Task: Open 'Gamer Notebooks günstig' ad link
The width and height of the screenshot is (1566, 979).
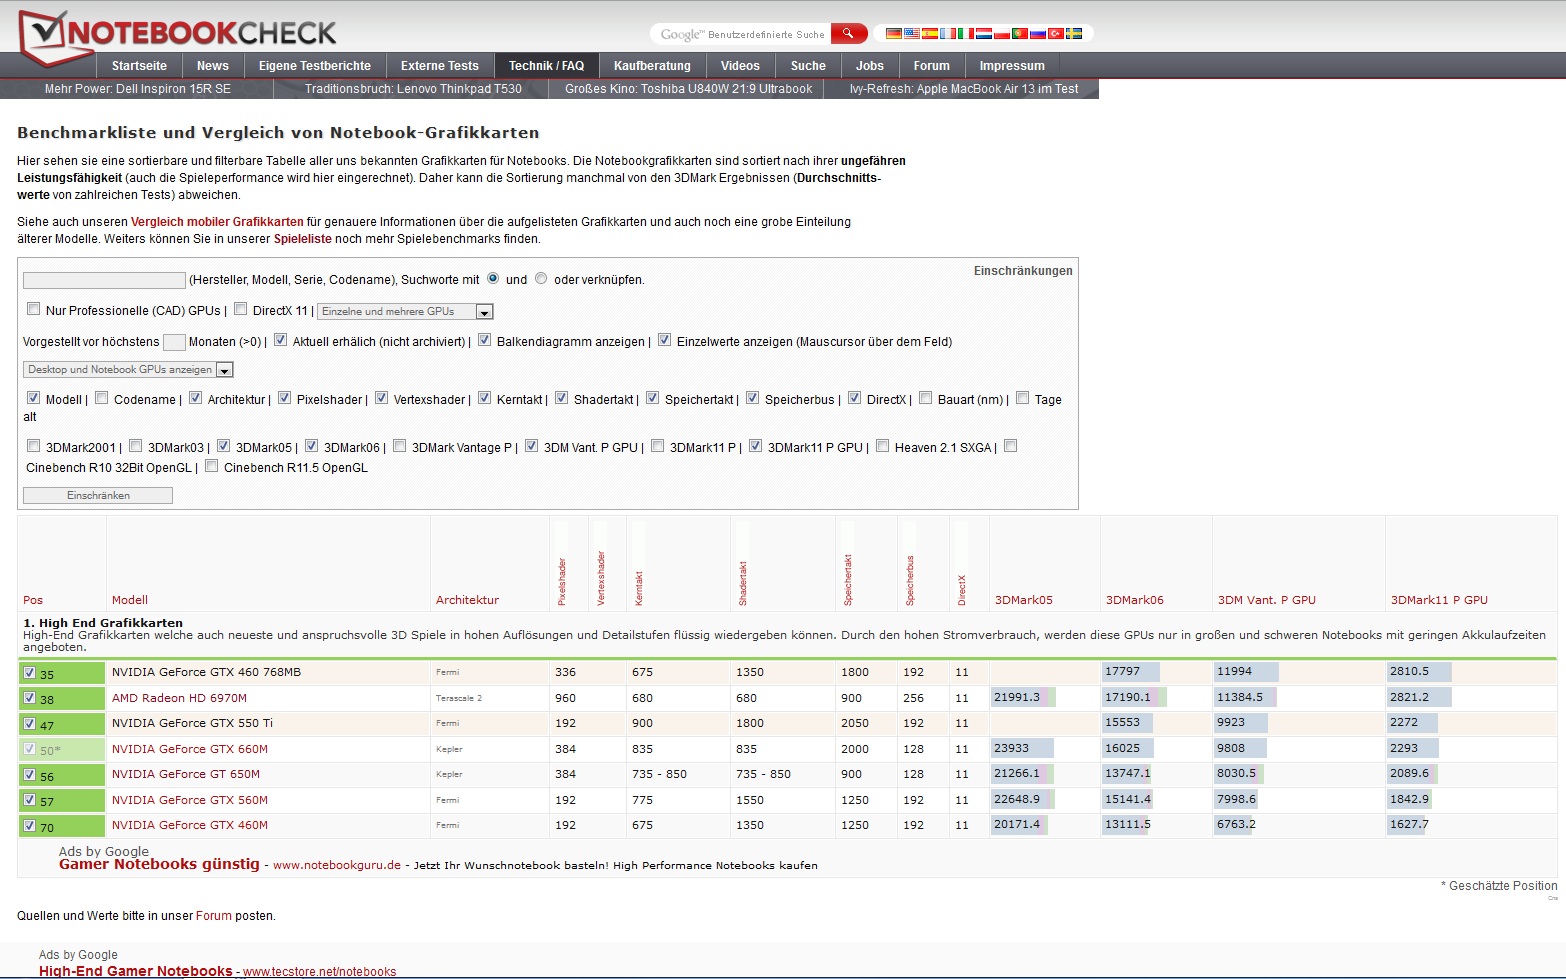Action: [x=159, y=864]
